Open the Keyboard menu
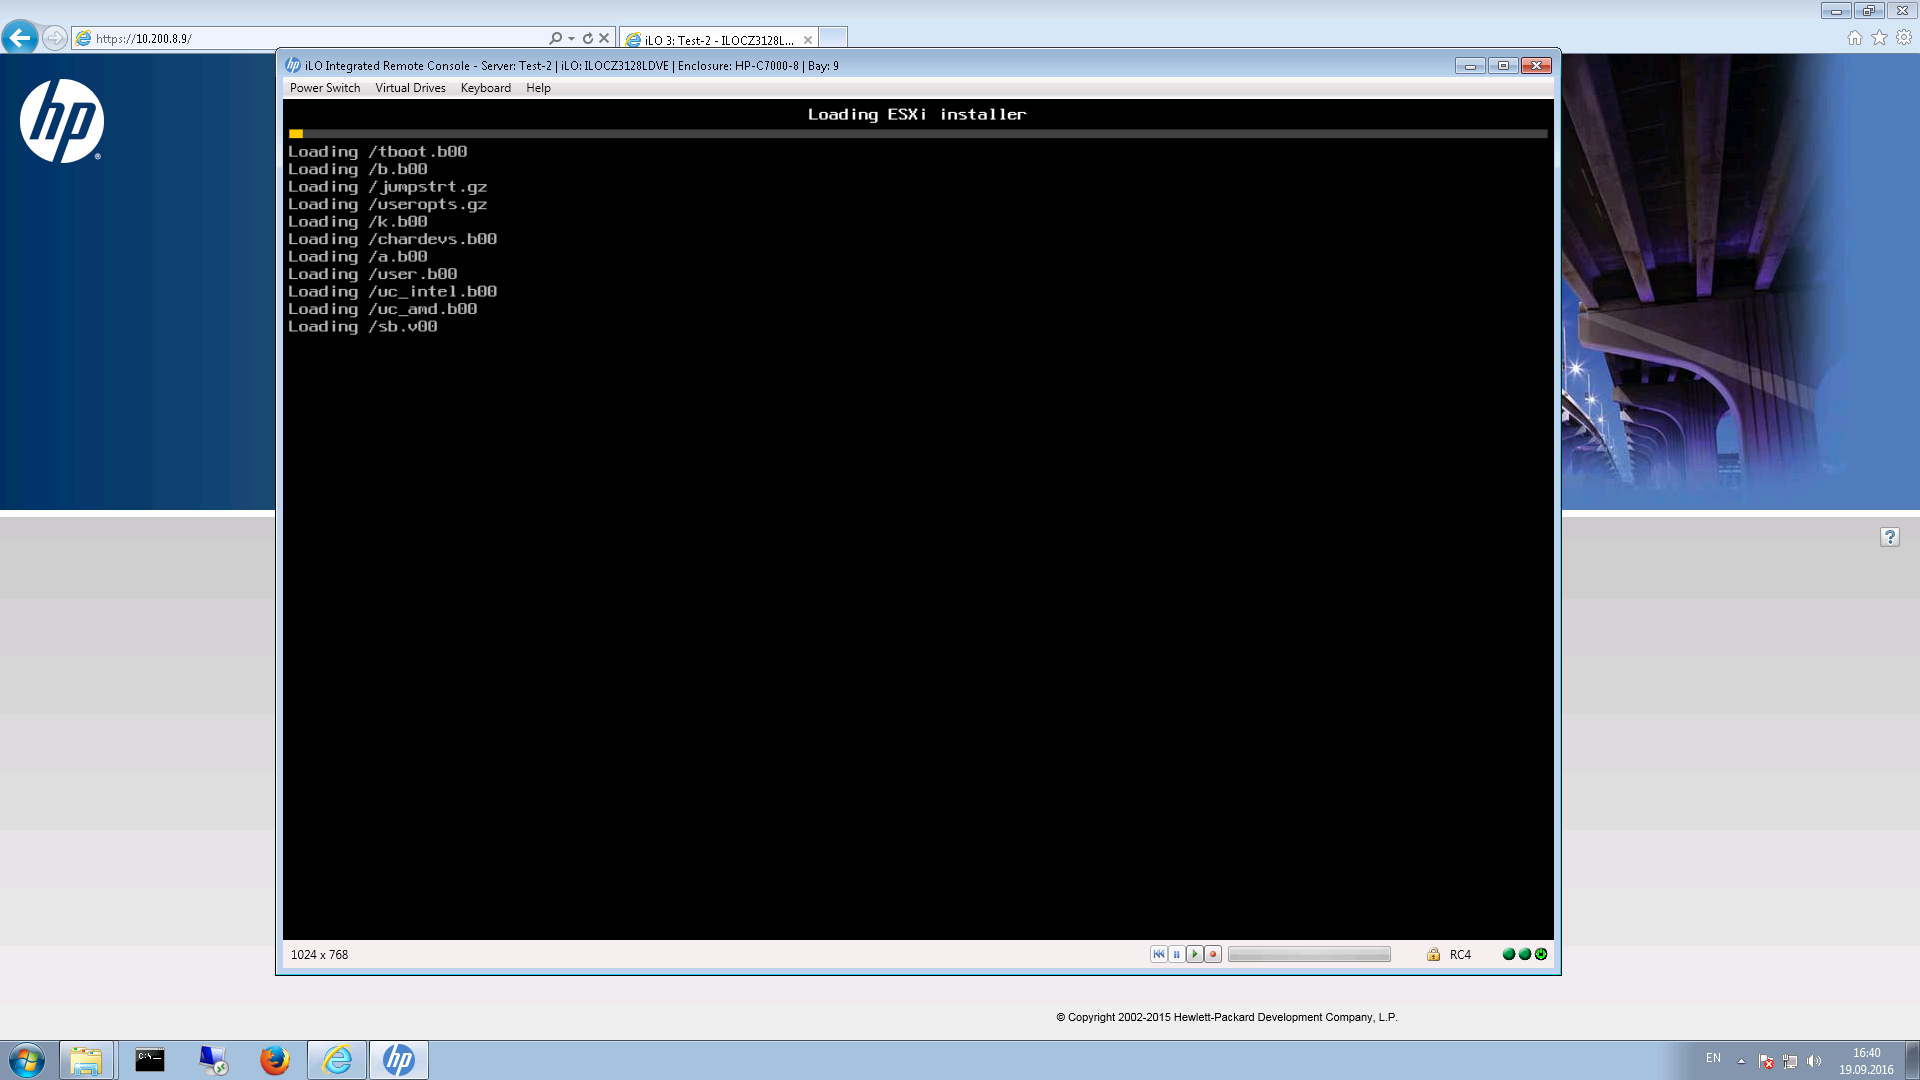The image size is (1920, 1080). point(485,88)
